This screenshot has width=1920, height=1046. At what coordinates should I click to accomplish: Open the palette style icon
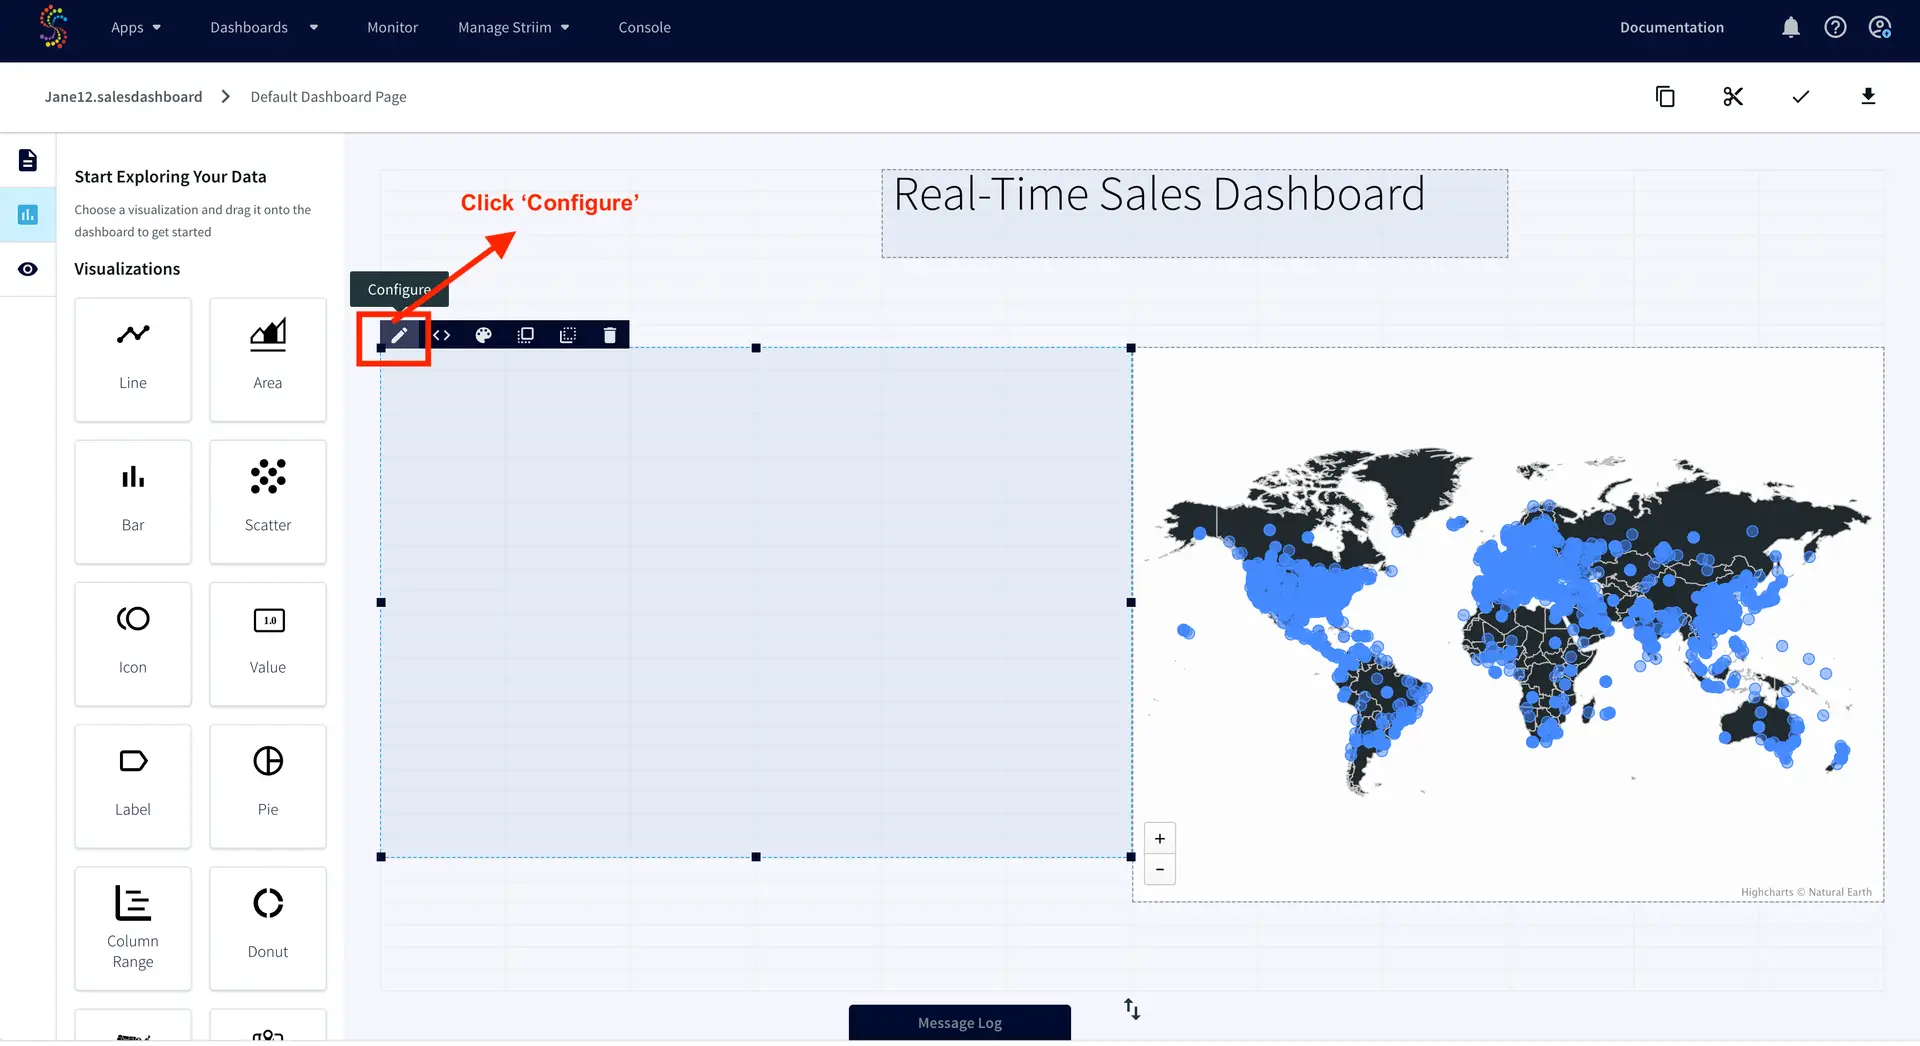[483, 336]
